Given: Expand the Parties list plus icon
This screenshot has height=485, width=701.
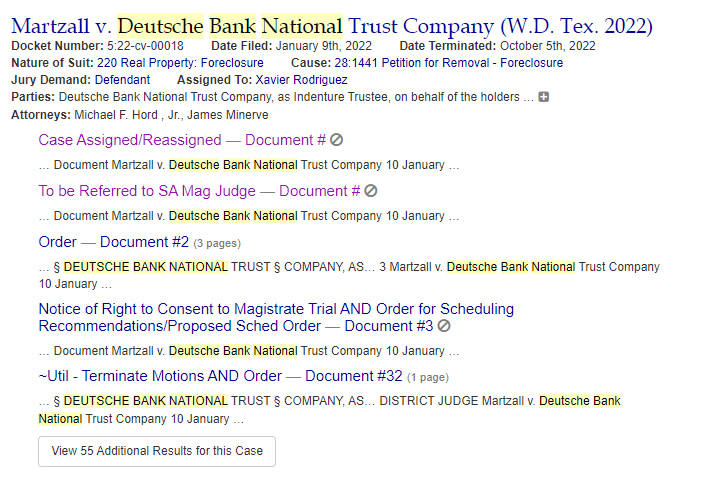Looking at the screenshot, I should [543, 97].
